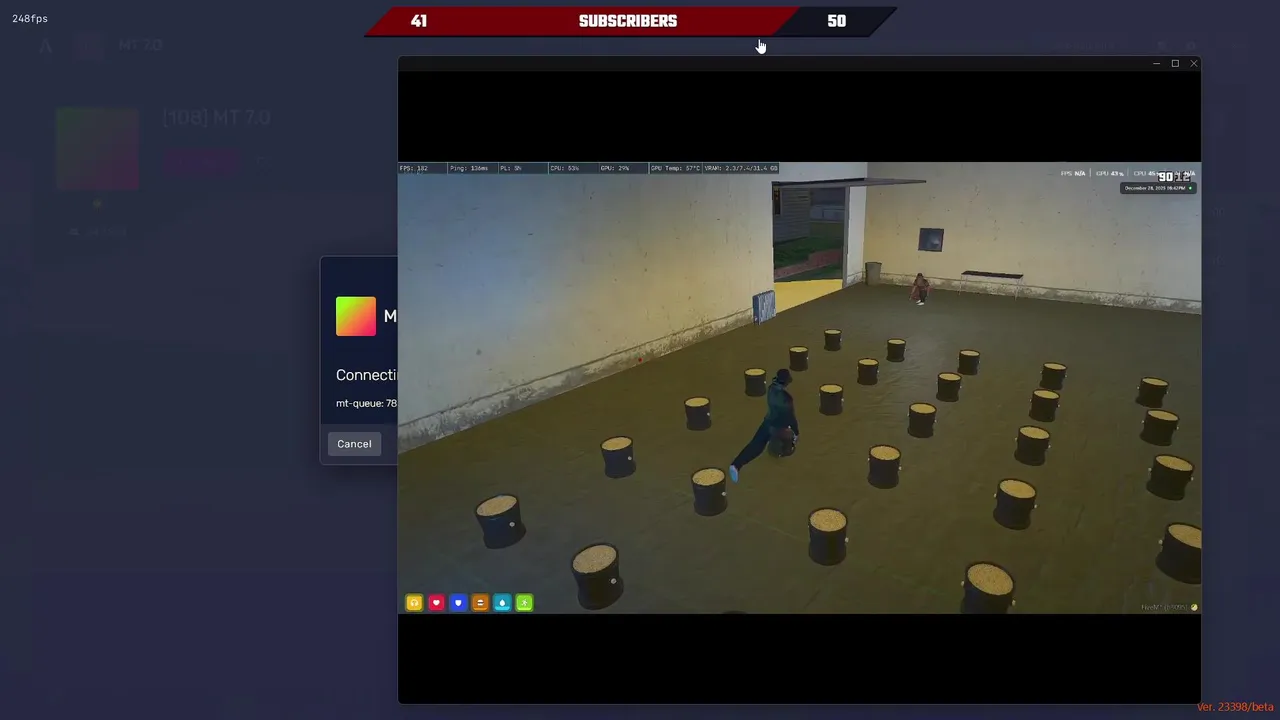Click the red heart health icon
Viewport: 1280px width, 720px height.
436,603
